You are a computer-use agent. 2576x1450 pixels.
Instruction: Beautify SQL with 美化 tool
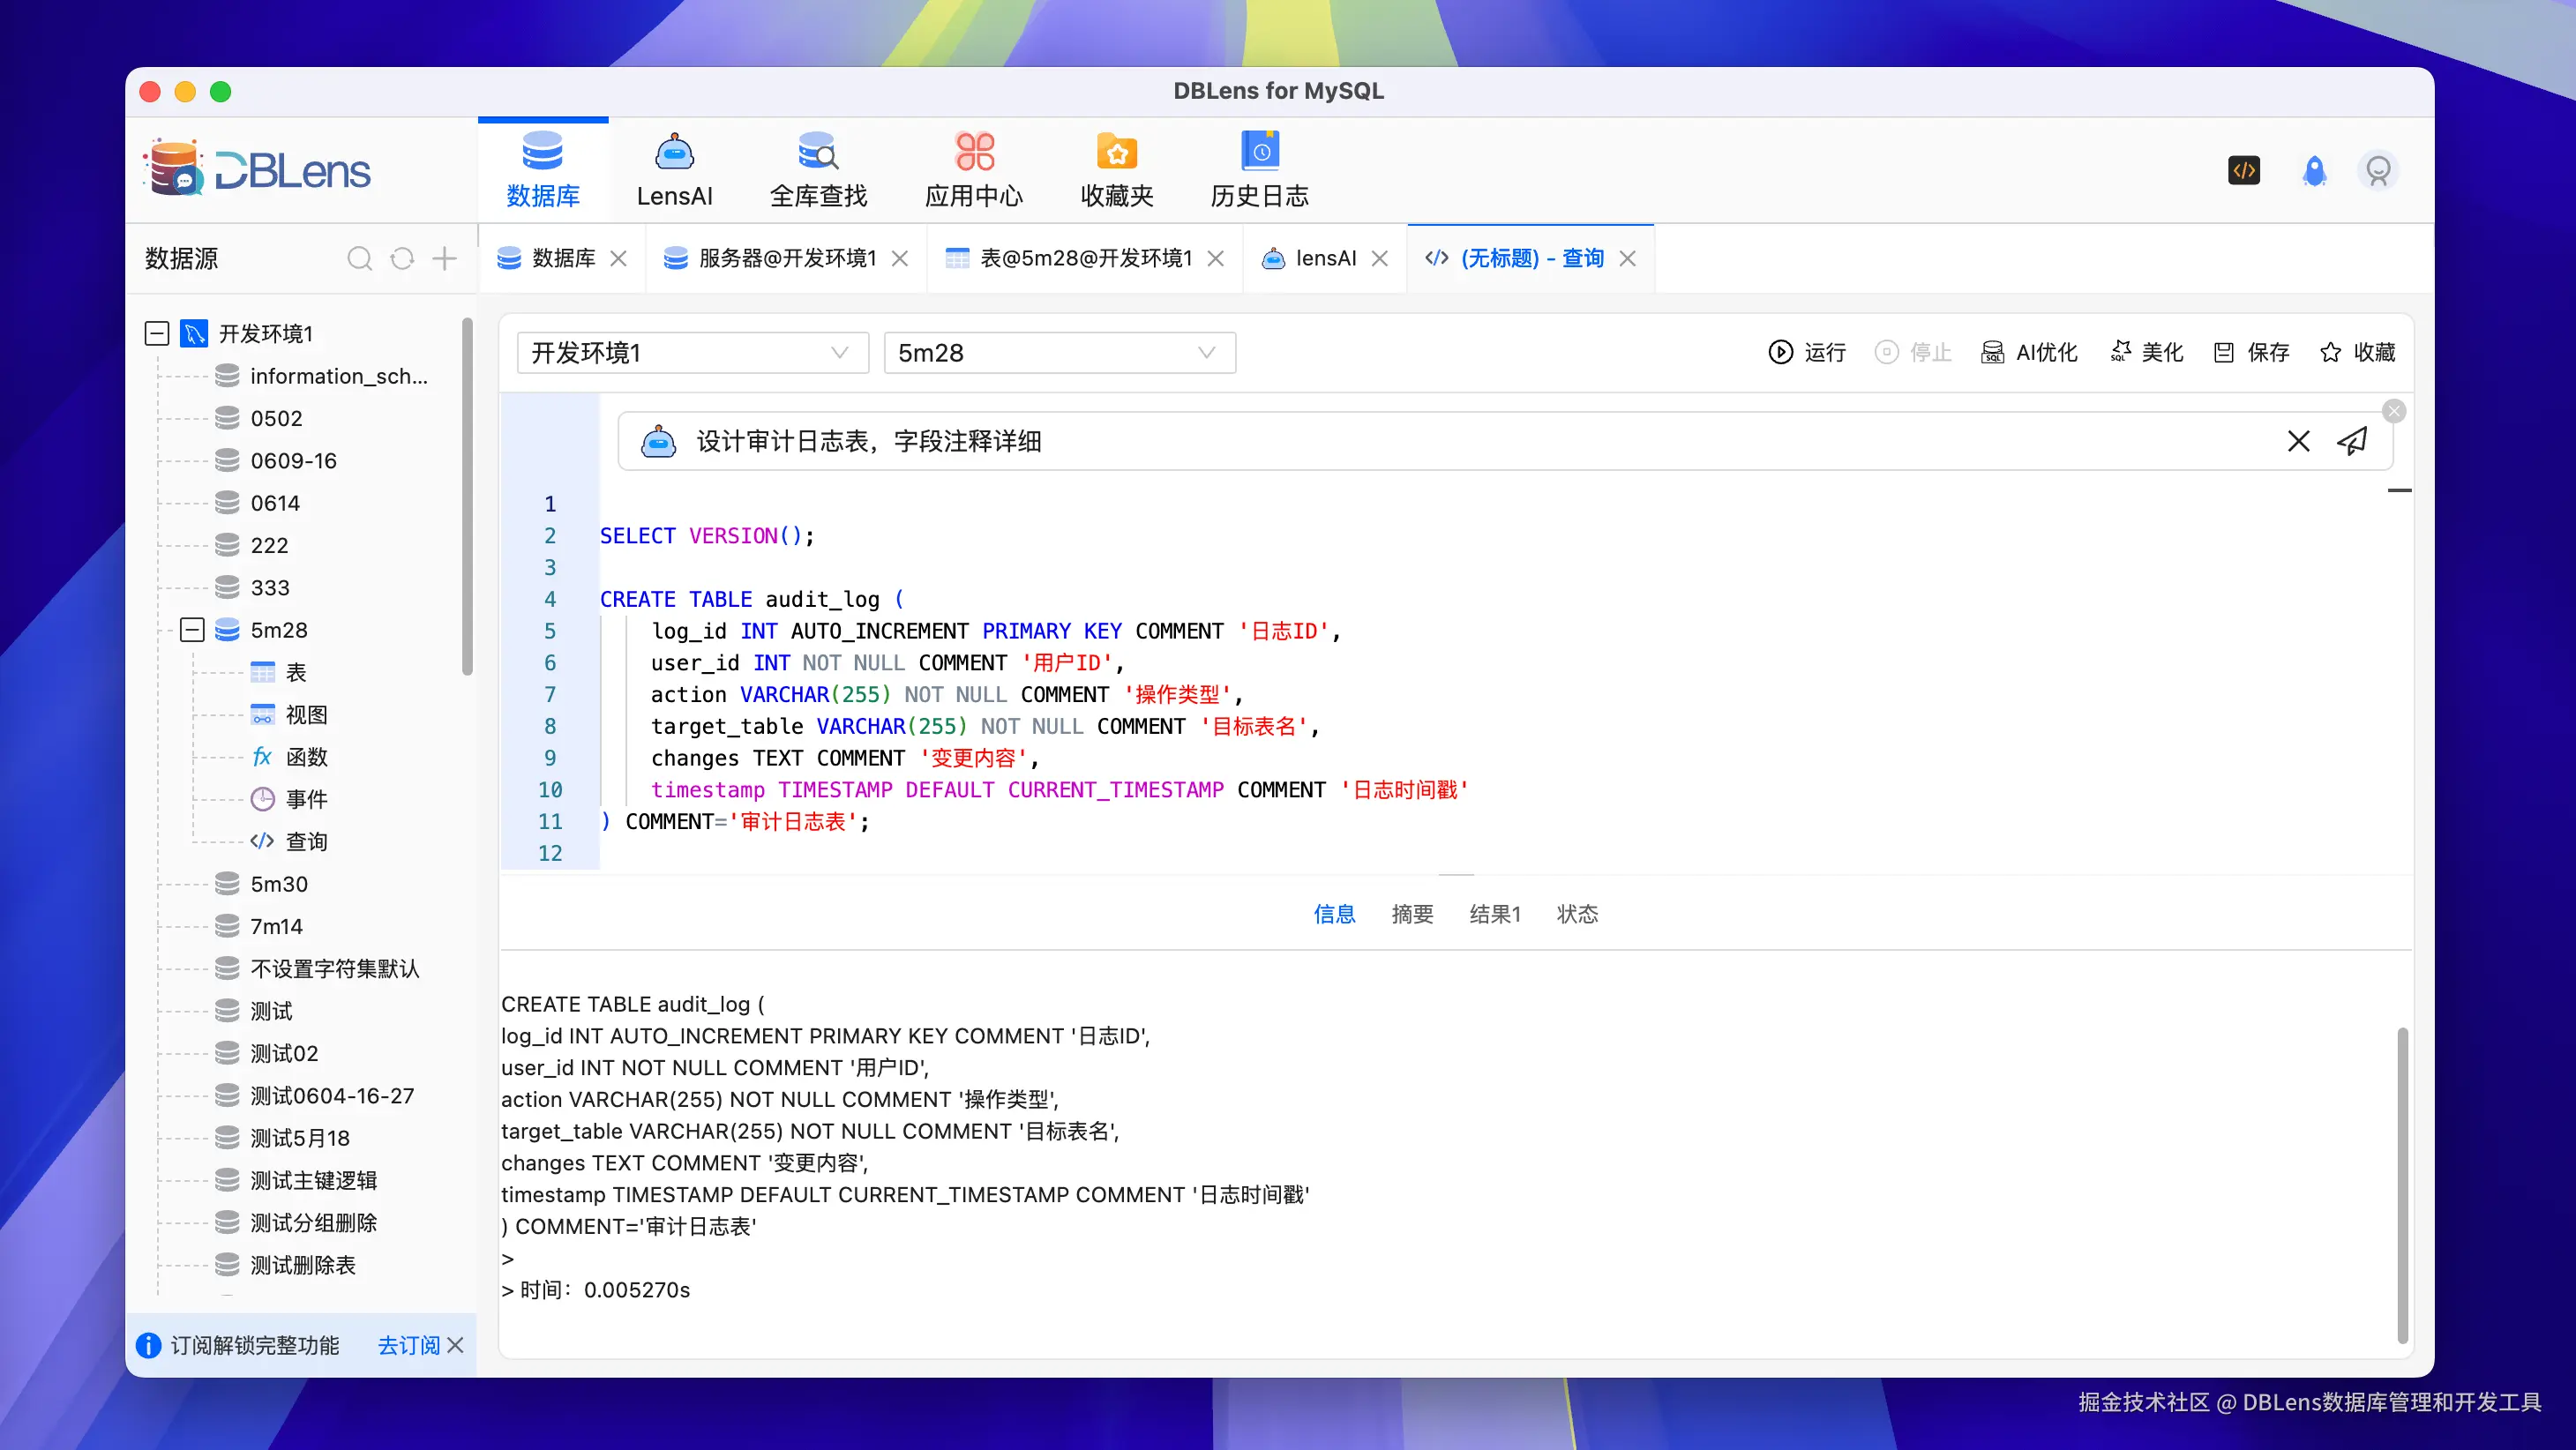pos(2146,352)
